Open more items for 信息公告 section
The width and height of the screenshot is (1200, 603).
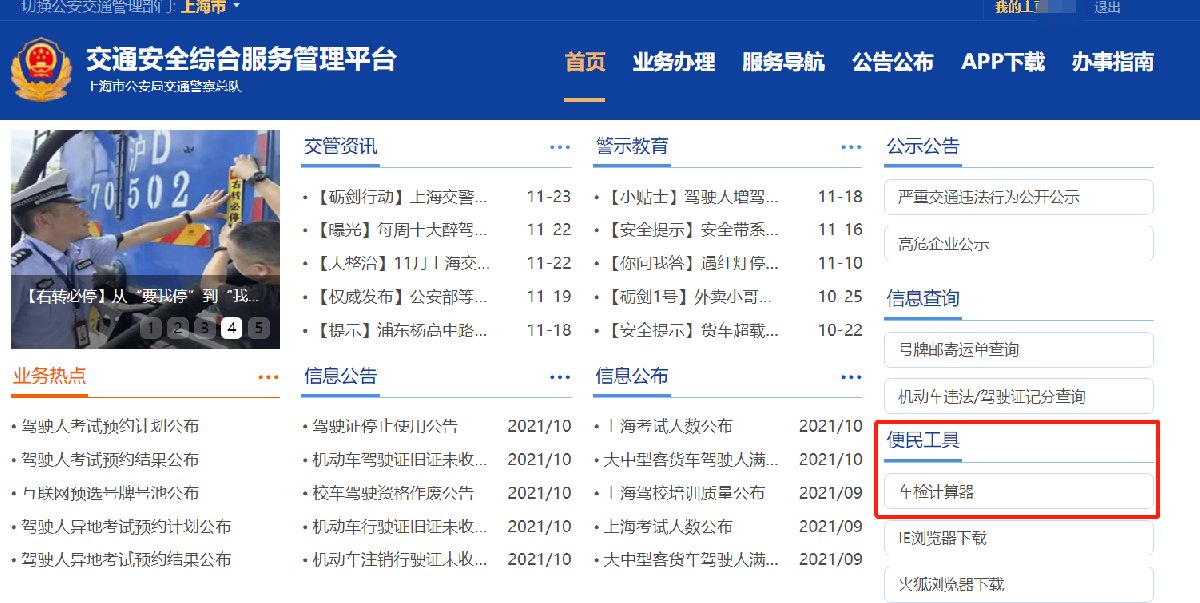pos(560,377)
